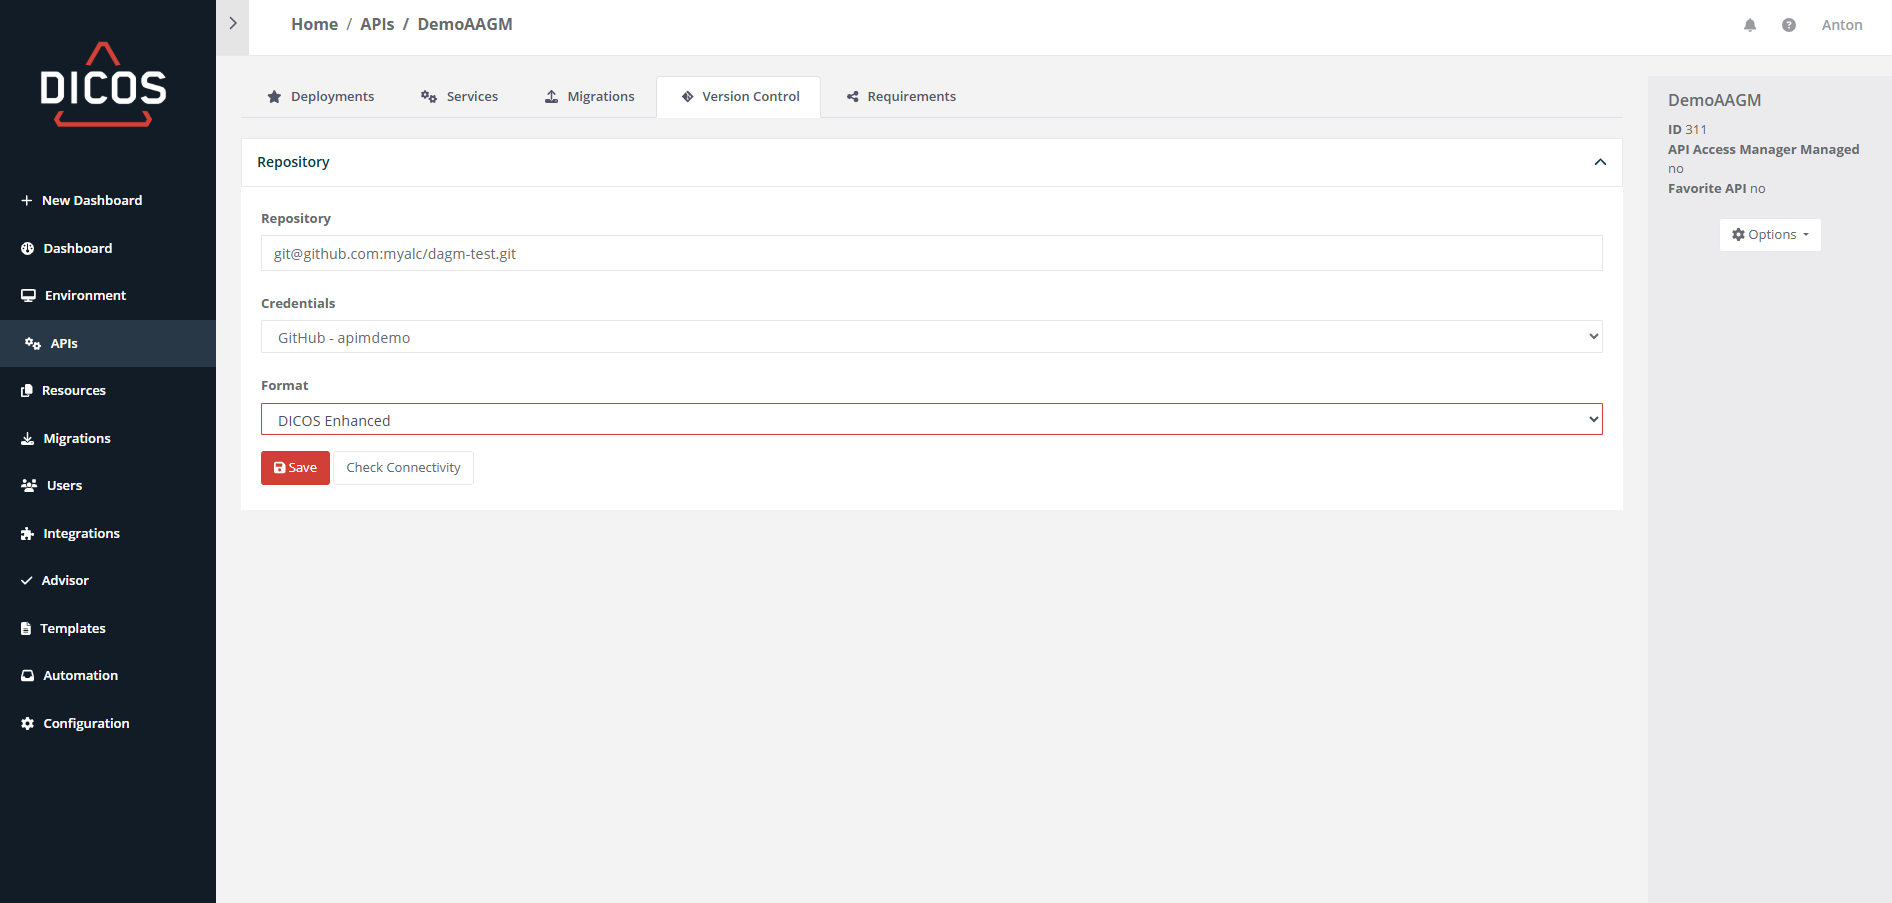Click the Users icon in sidebar
Image resolution: width=1892 pixels, height=903 pixels.
click(29, 486)
